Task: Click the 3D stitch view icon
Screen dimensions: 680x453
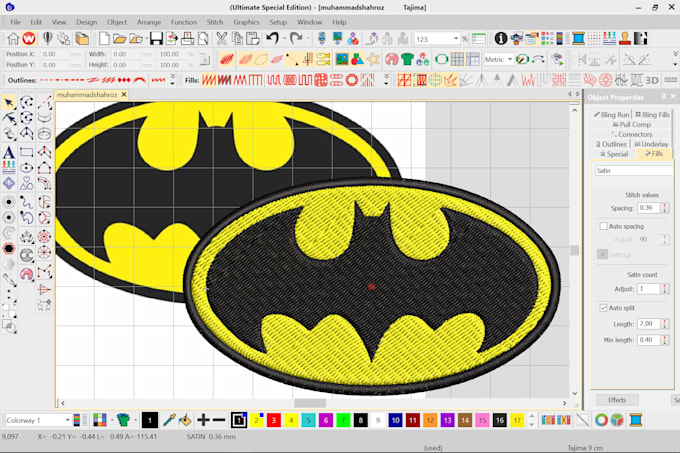Action: click(652, 80)
